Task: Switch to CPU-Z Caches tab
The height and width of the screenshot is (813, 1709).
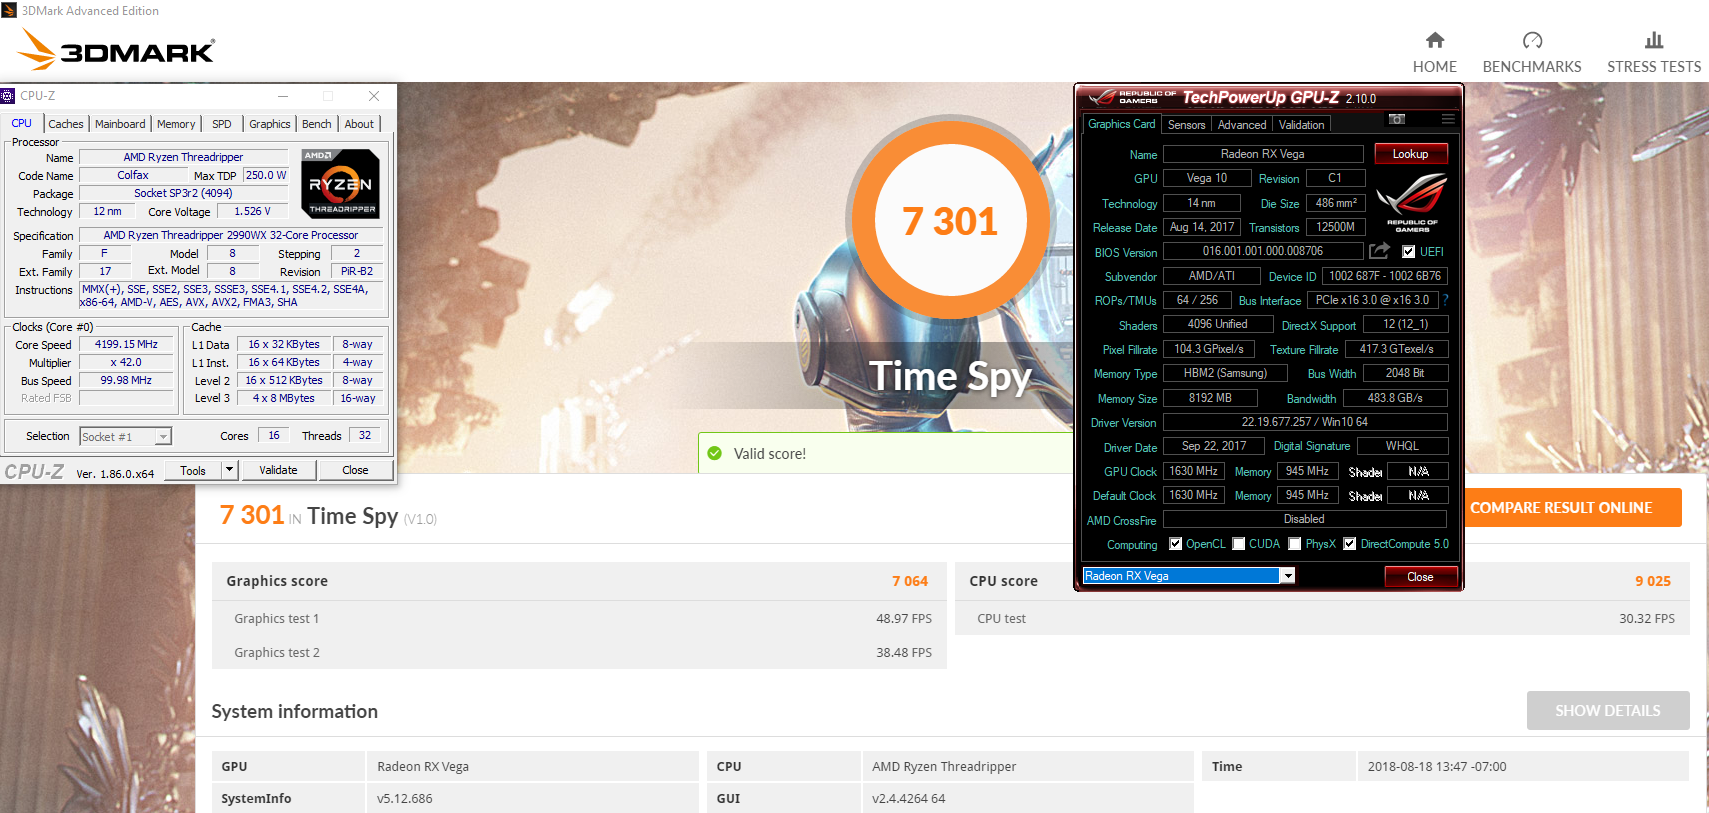Action: (x=66, y=124)
